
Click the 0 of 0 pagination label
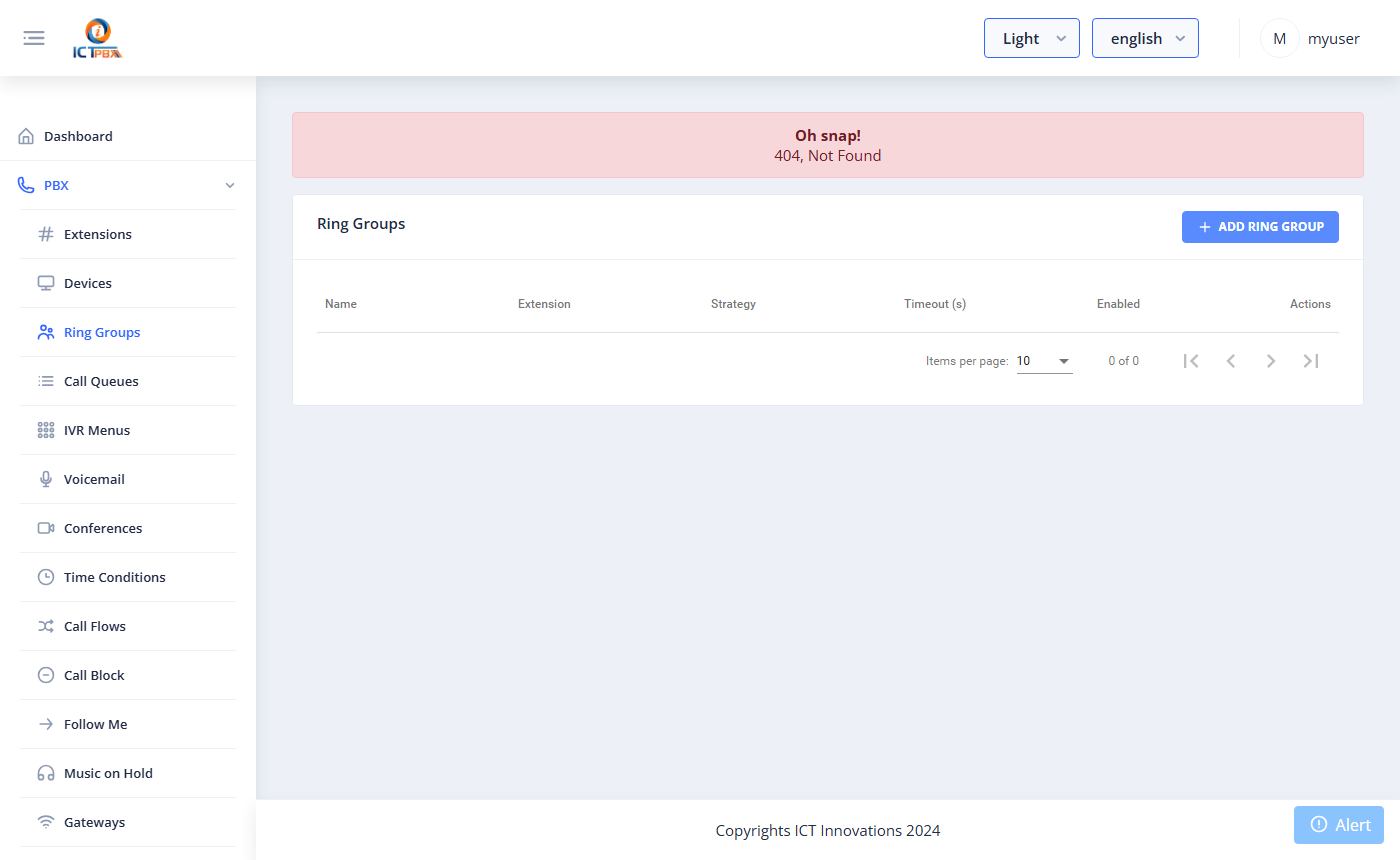coord(1123,361)
